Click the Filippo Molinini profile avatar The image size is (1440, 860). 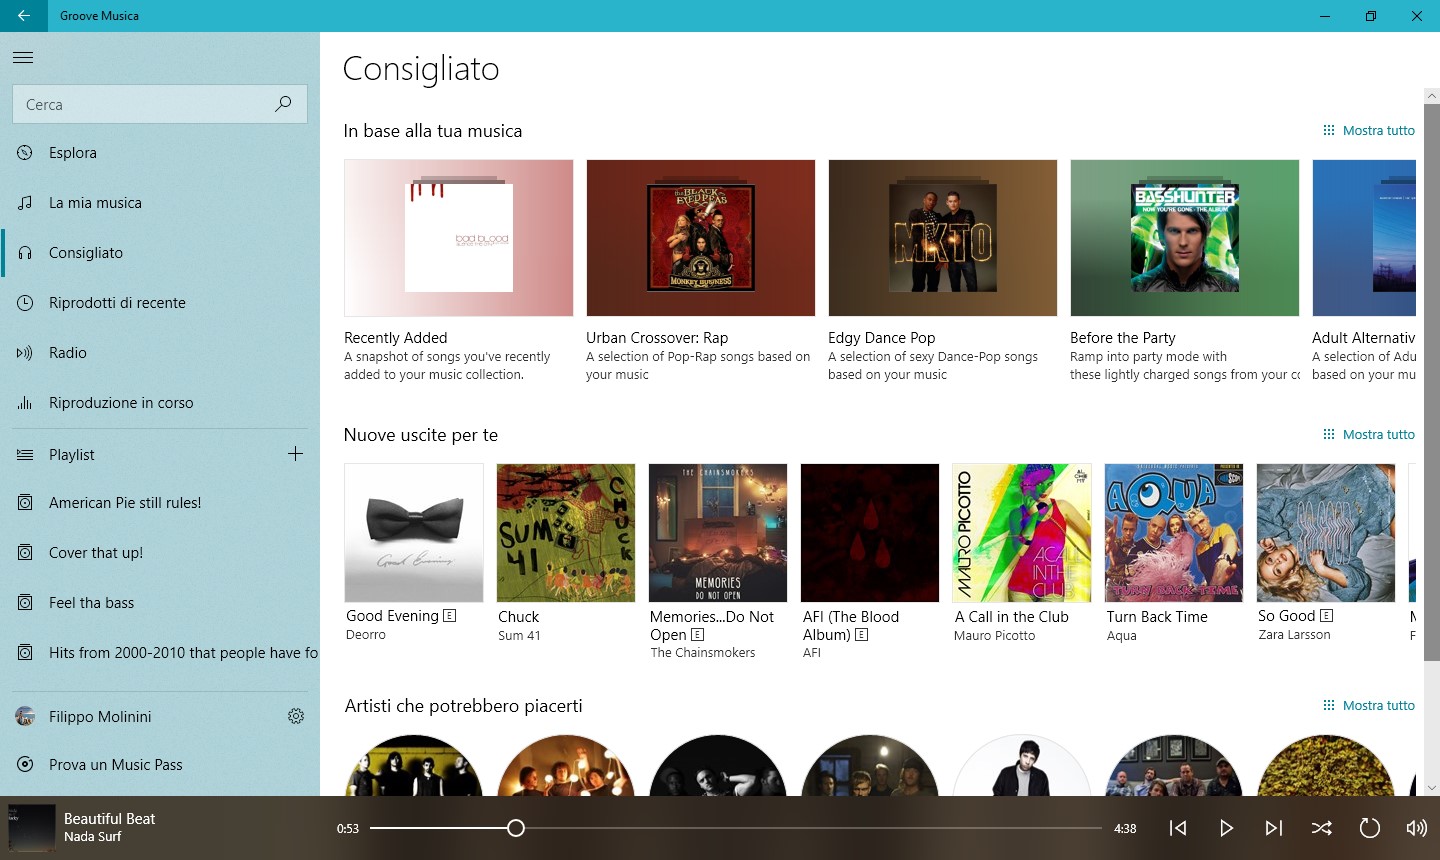coord(25,717)
